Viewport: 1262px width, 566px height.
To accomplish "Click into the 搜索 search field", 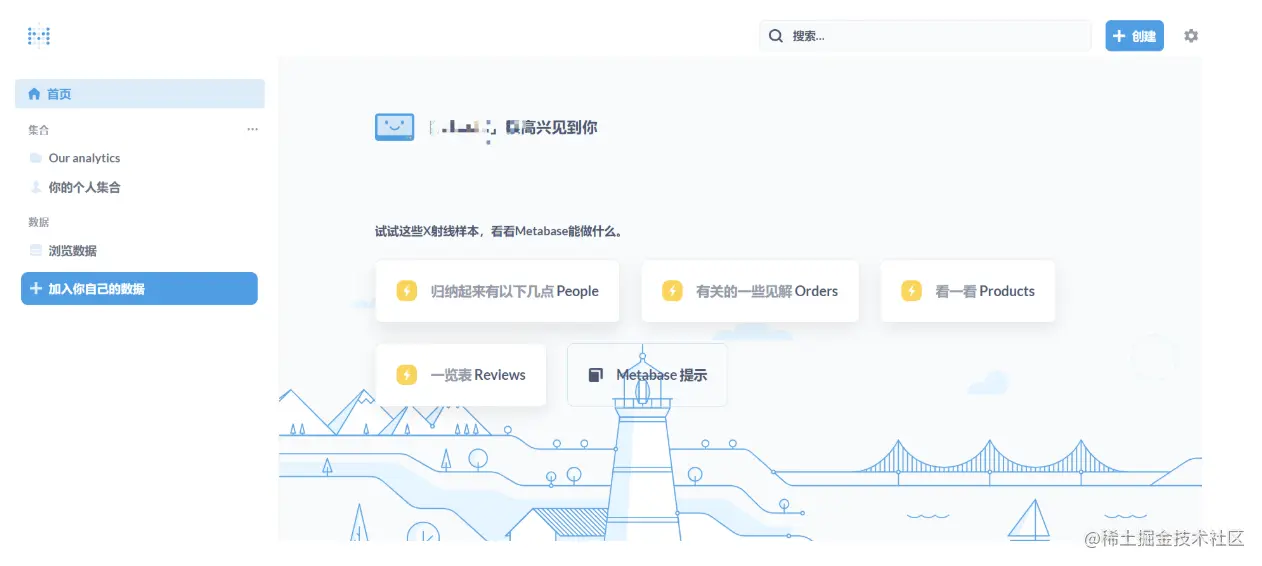I will click(925, 36).
